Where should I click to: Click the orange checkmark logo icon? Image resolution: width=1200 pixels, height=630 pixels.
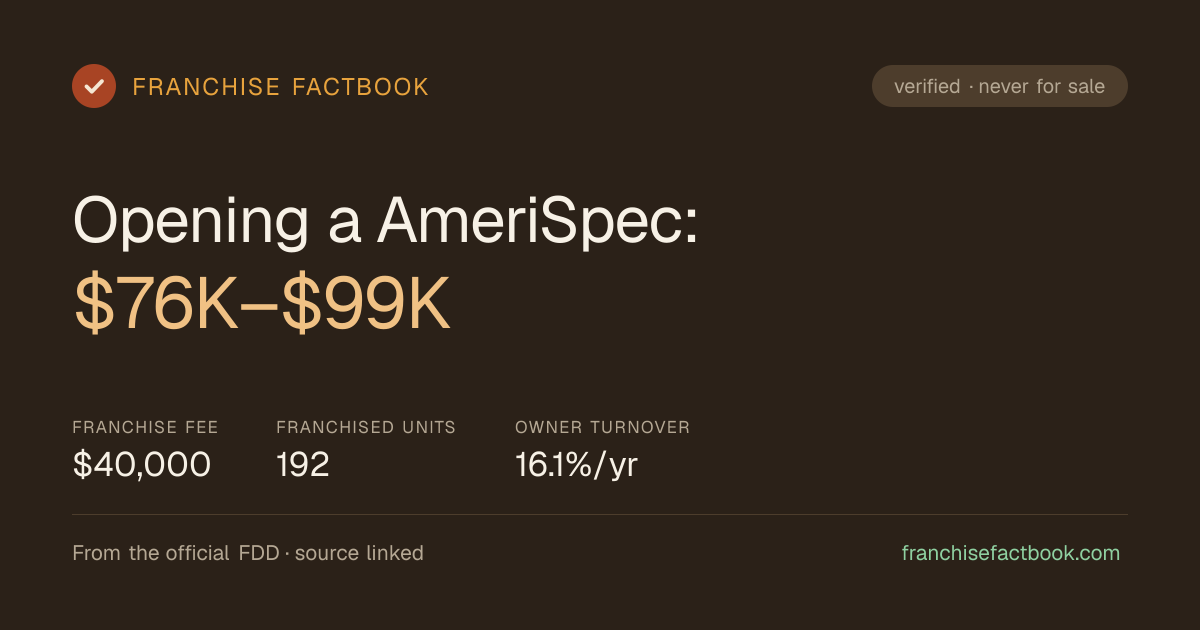coord(94,86)
